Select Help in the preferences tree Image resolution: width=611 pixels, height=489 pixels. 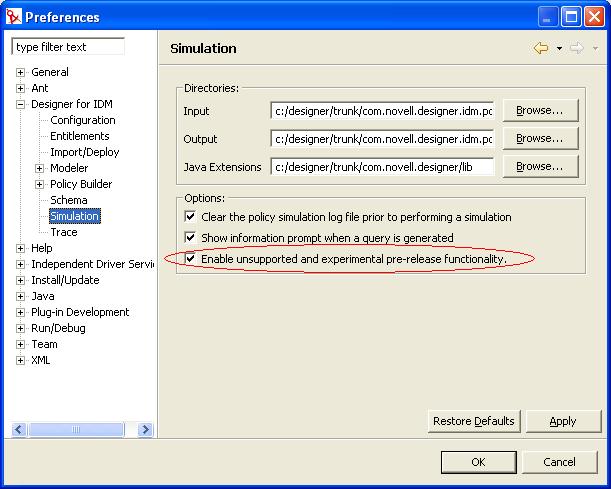click(x=42, y=248)
